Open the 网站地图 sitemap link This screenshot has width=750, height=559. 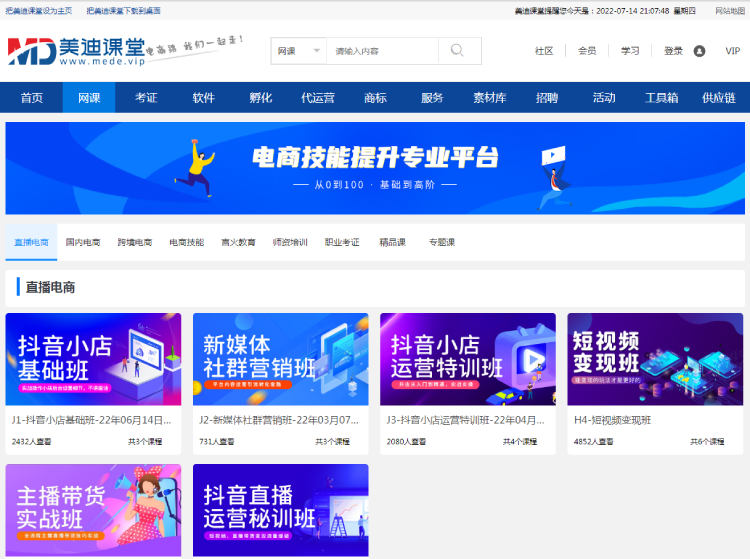(x=730, y=11)
